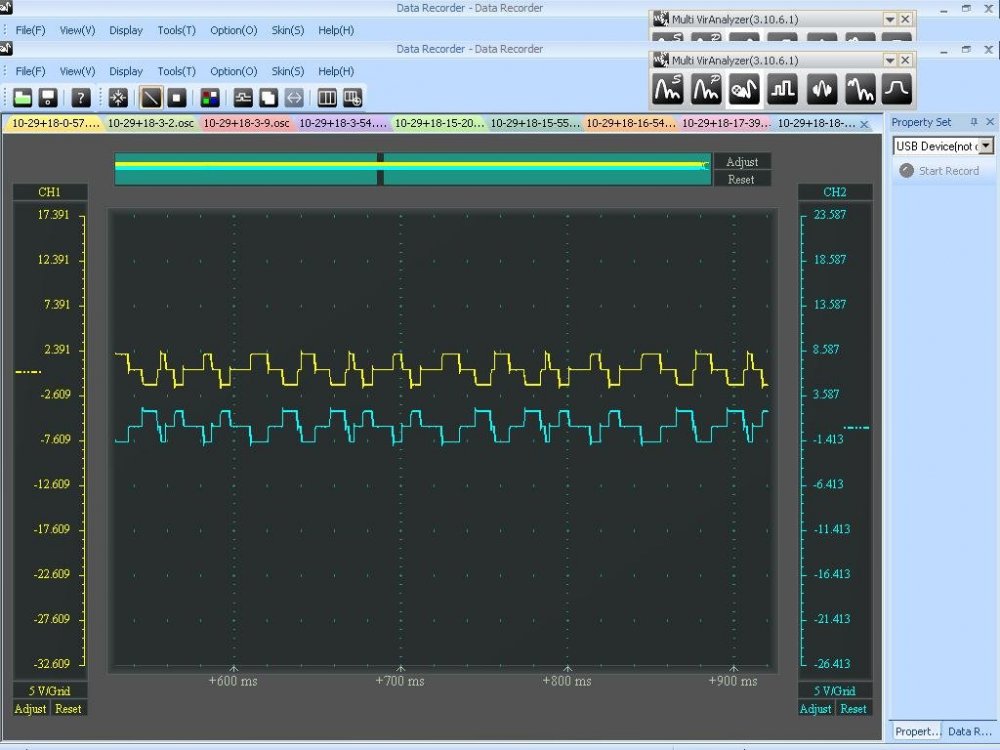Image resolution: width=1000 pixels, height=750 pixels.
Task: Expand the Multi VirAnalyzer title dropdown arrow
Action: point(889,62)
